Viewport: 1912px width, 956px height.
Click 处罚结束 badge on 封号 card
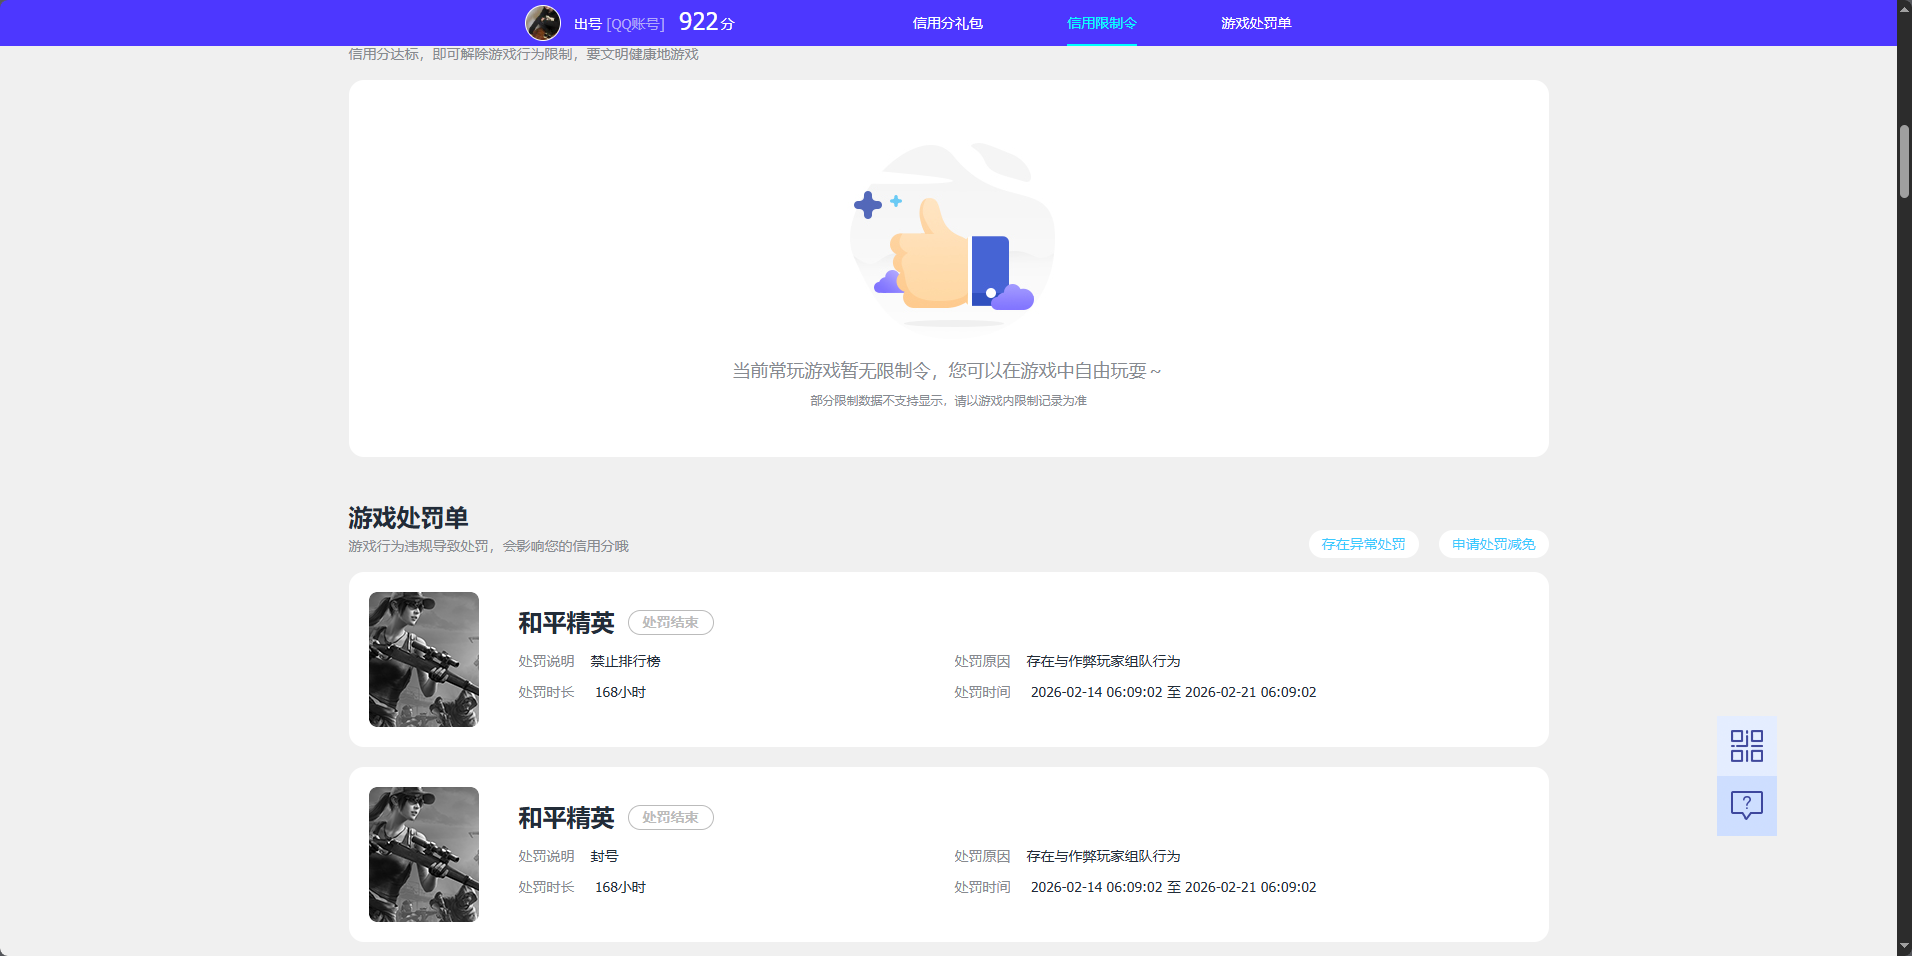coord(670,817)
